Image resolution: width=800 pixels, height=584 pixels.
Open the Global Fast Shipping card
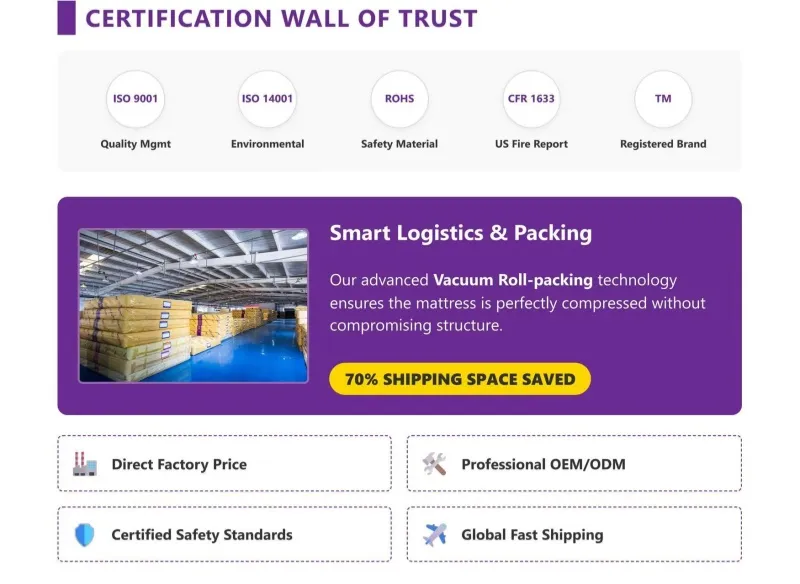point(574,535)
